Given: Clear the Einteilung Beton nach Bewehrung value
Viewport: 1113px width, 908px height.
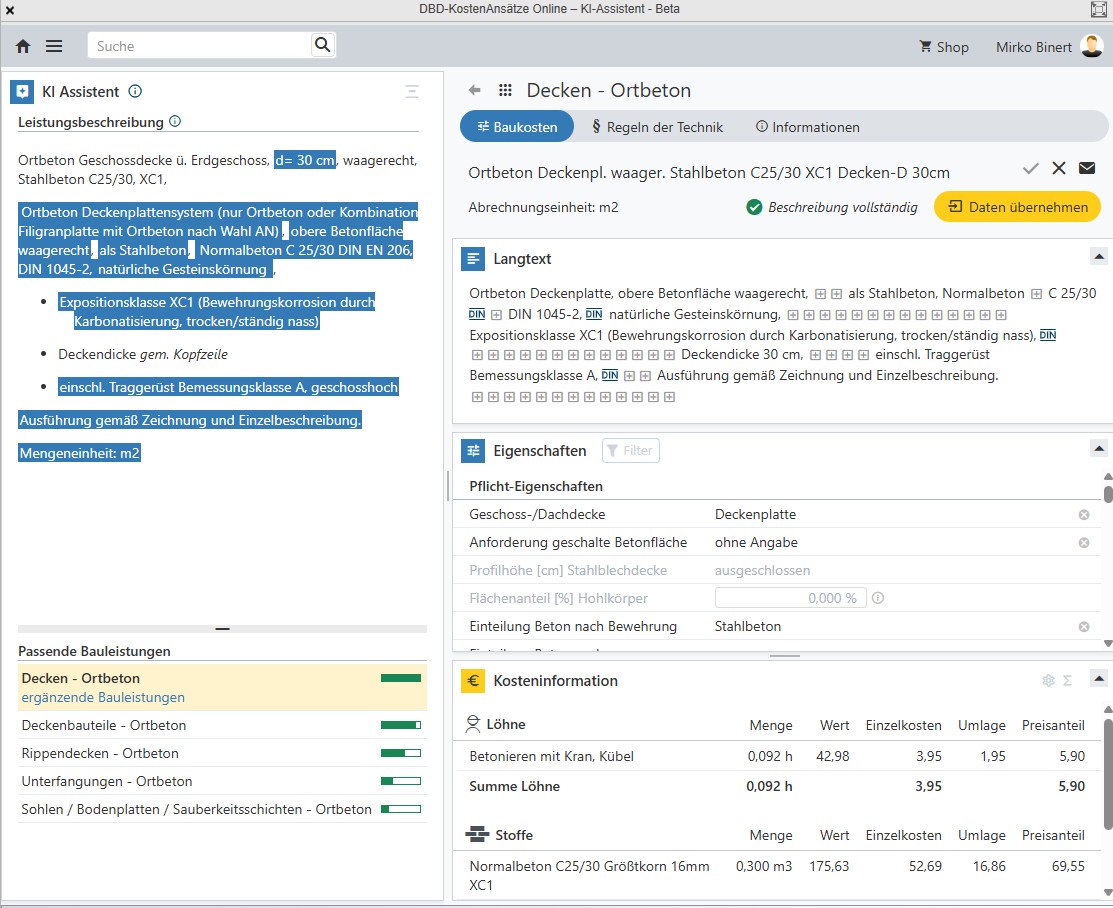Looking at the screenshot, I should 1083,627.
